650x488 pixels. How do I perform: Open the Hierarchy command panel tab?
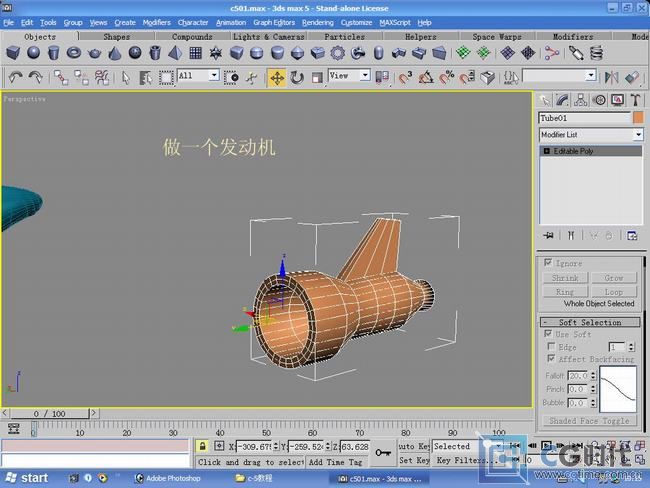(580, 100)
